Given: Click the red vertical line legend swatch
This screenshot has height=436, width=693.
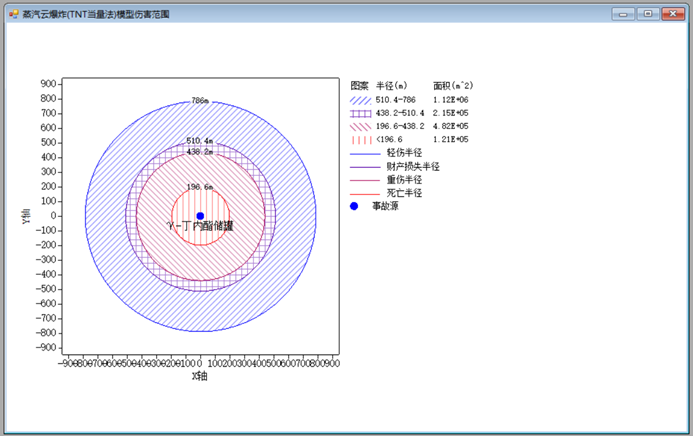Looking at the screenshot, I should pyautogui.click(x=361, y=140).
